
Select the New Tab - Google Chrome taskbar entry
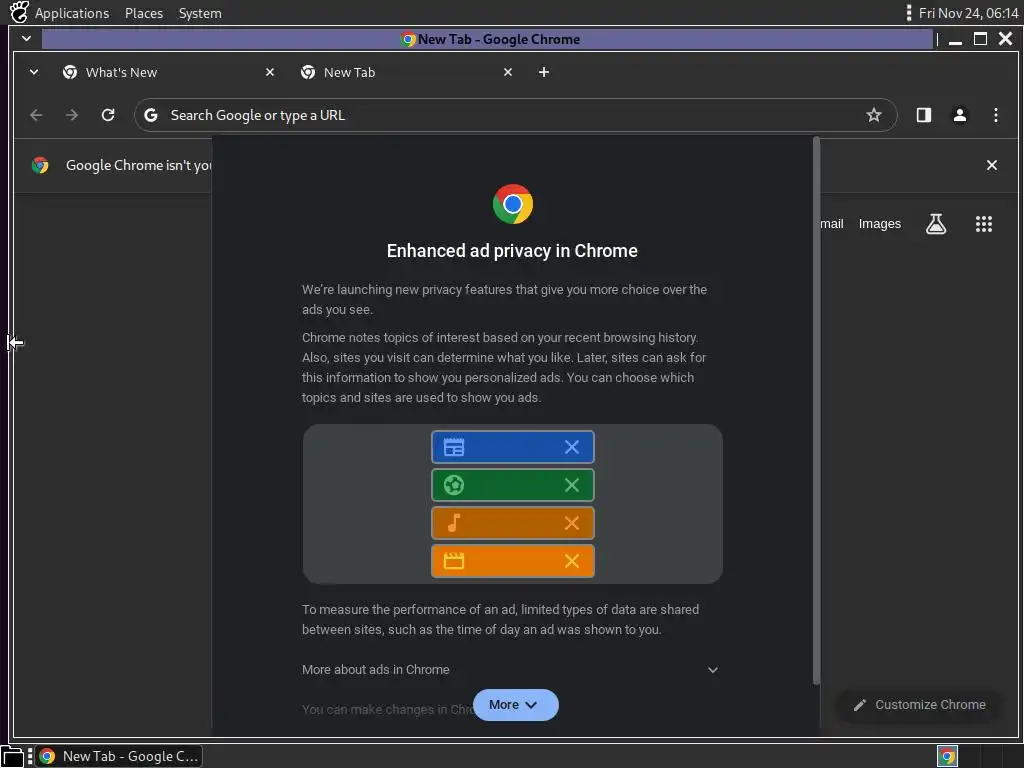pos(120,756)
